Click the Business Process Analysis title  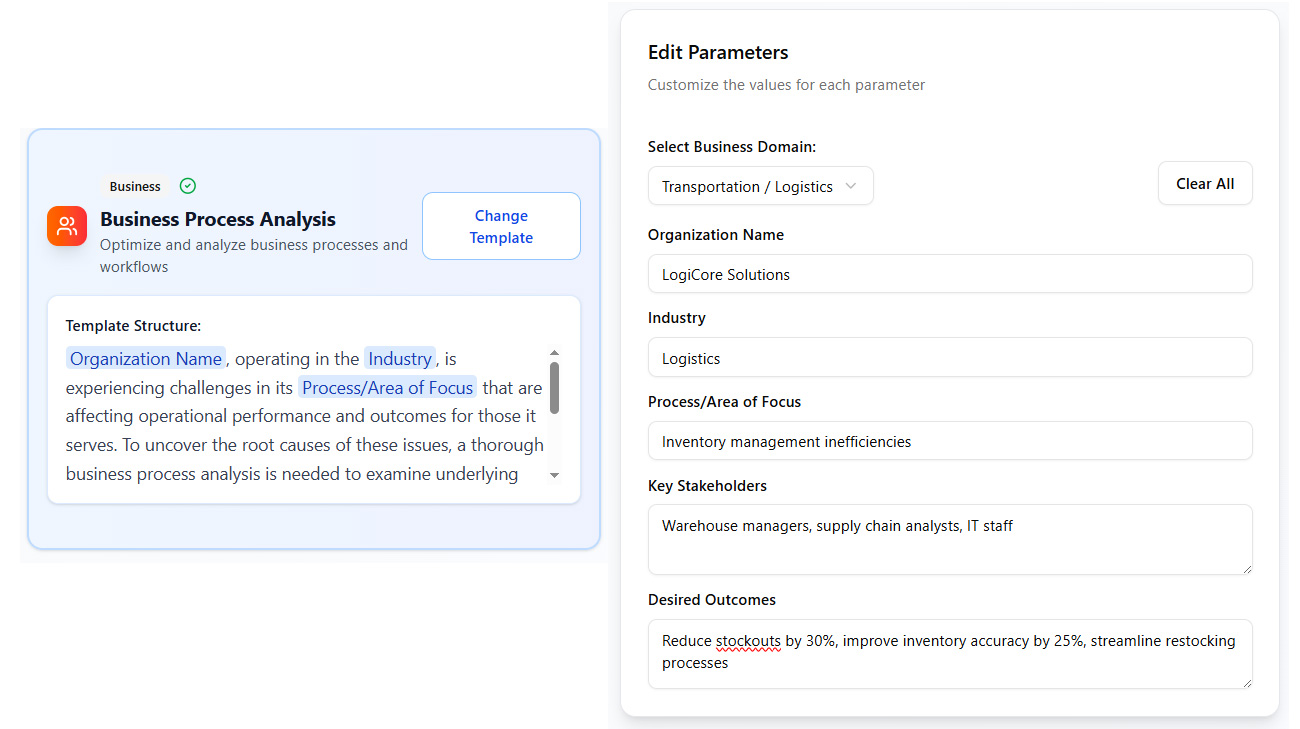coord(218,219)
